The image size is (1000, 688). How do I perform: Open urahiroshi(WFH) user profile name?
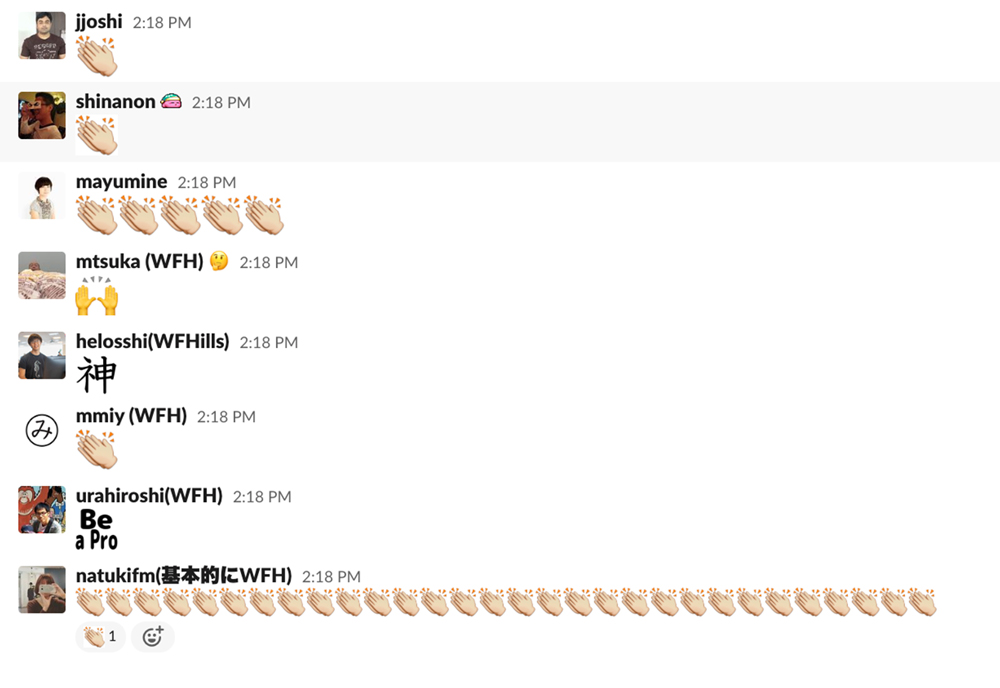149,495
